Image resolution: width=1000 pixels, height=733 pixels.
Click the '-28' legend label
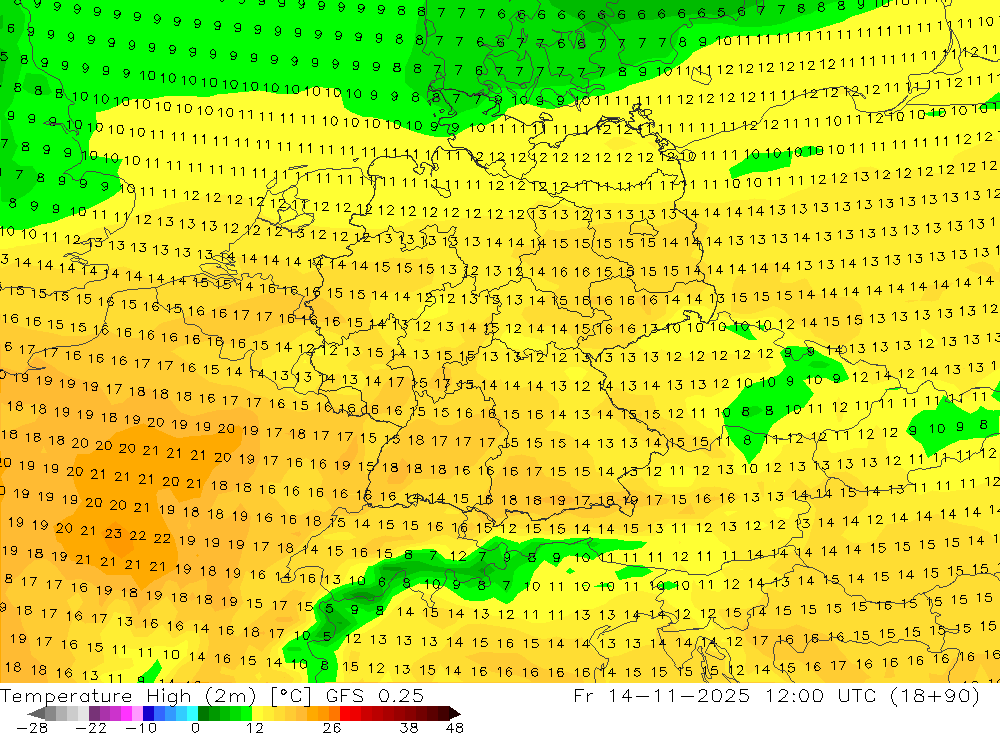(32, 728)
